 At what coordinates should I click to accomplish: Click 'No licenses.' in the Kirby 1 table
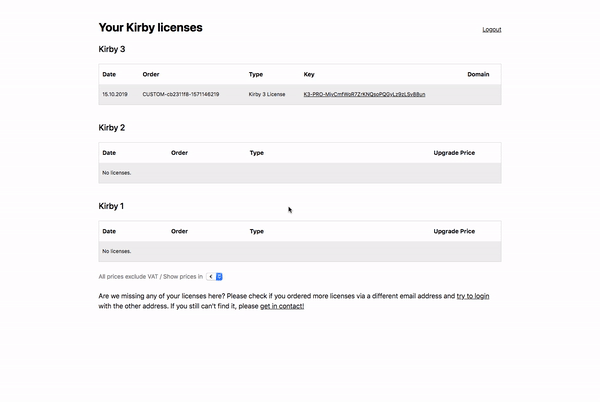coord(117,251)
